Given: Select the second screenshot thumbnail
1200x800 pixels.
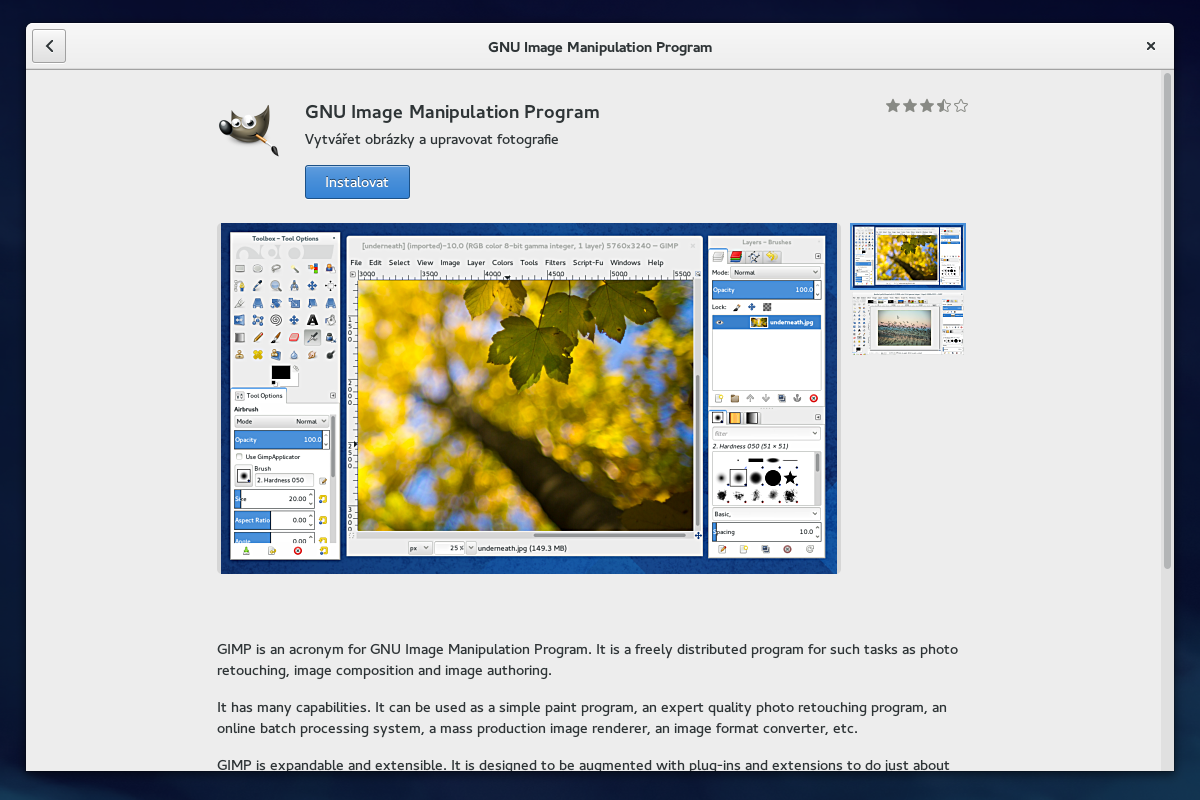Looking at the screenshot, I should (x=905, y=325).
